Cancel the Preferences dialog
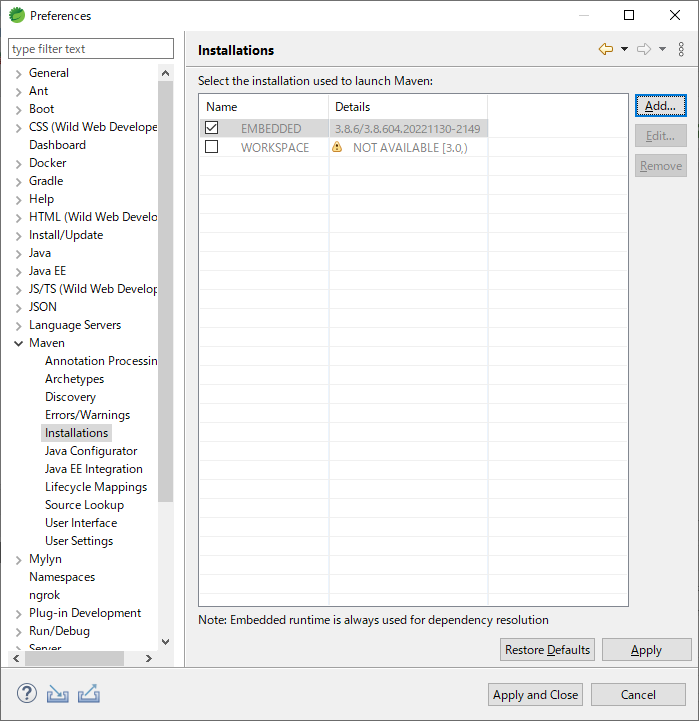699x721 pixels. click(x=638, y=694)
